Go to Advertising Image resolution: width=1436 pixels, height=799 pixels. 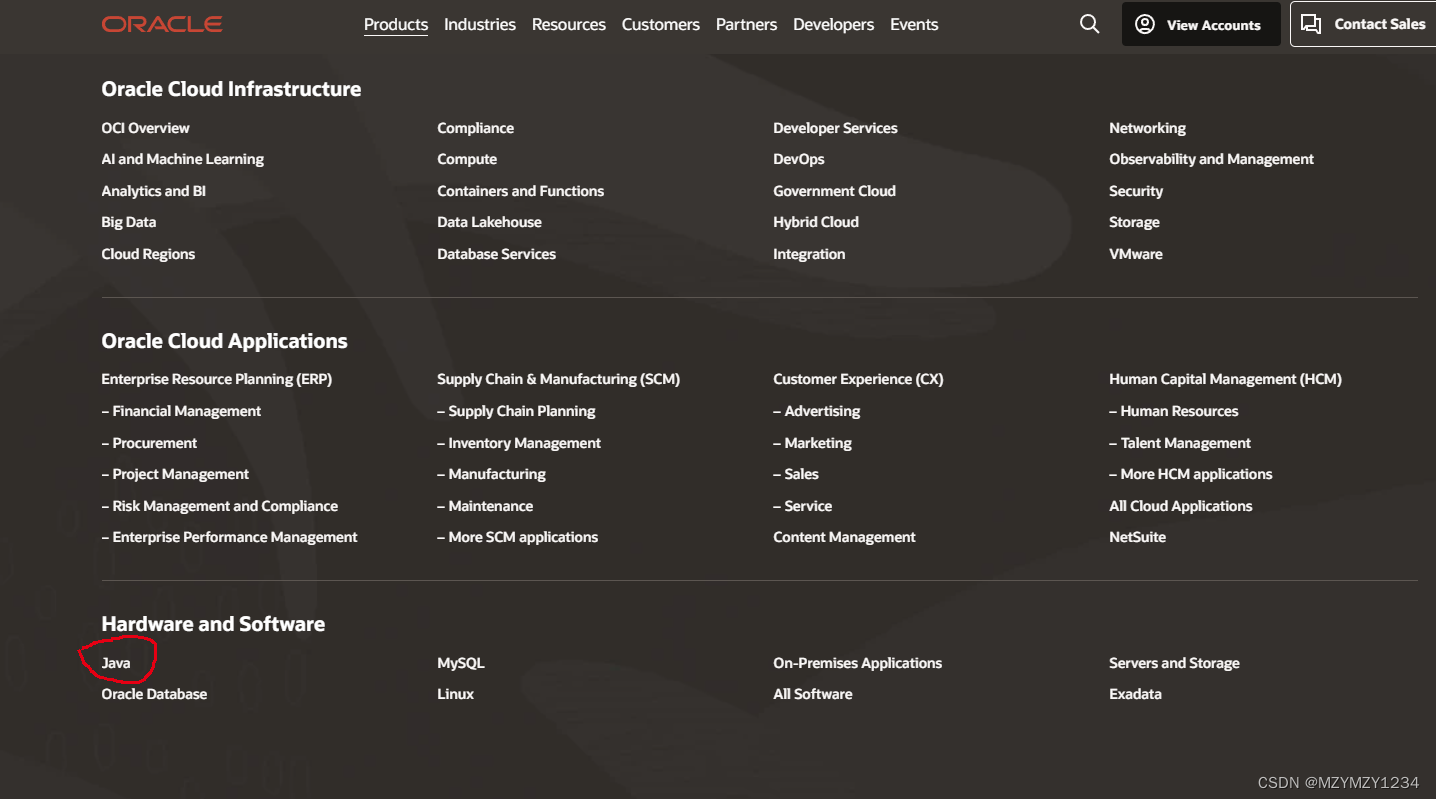(x=817, y=411)
